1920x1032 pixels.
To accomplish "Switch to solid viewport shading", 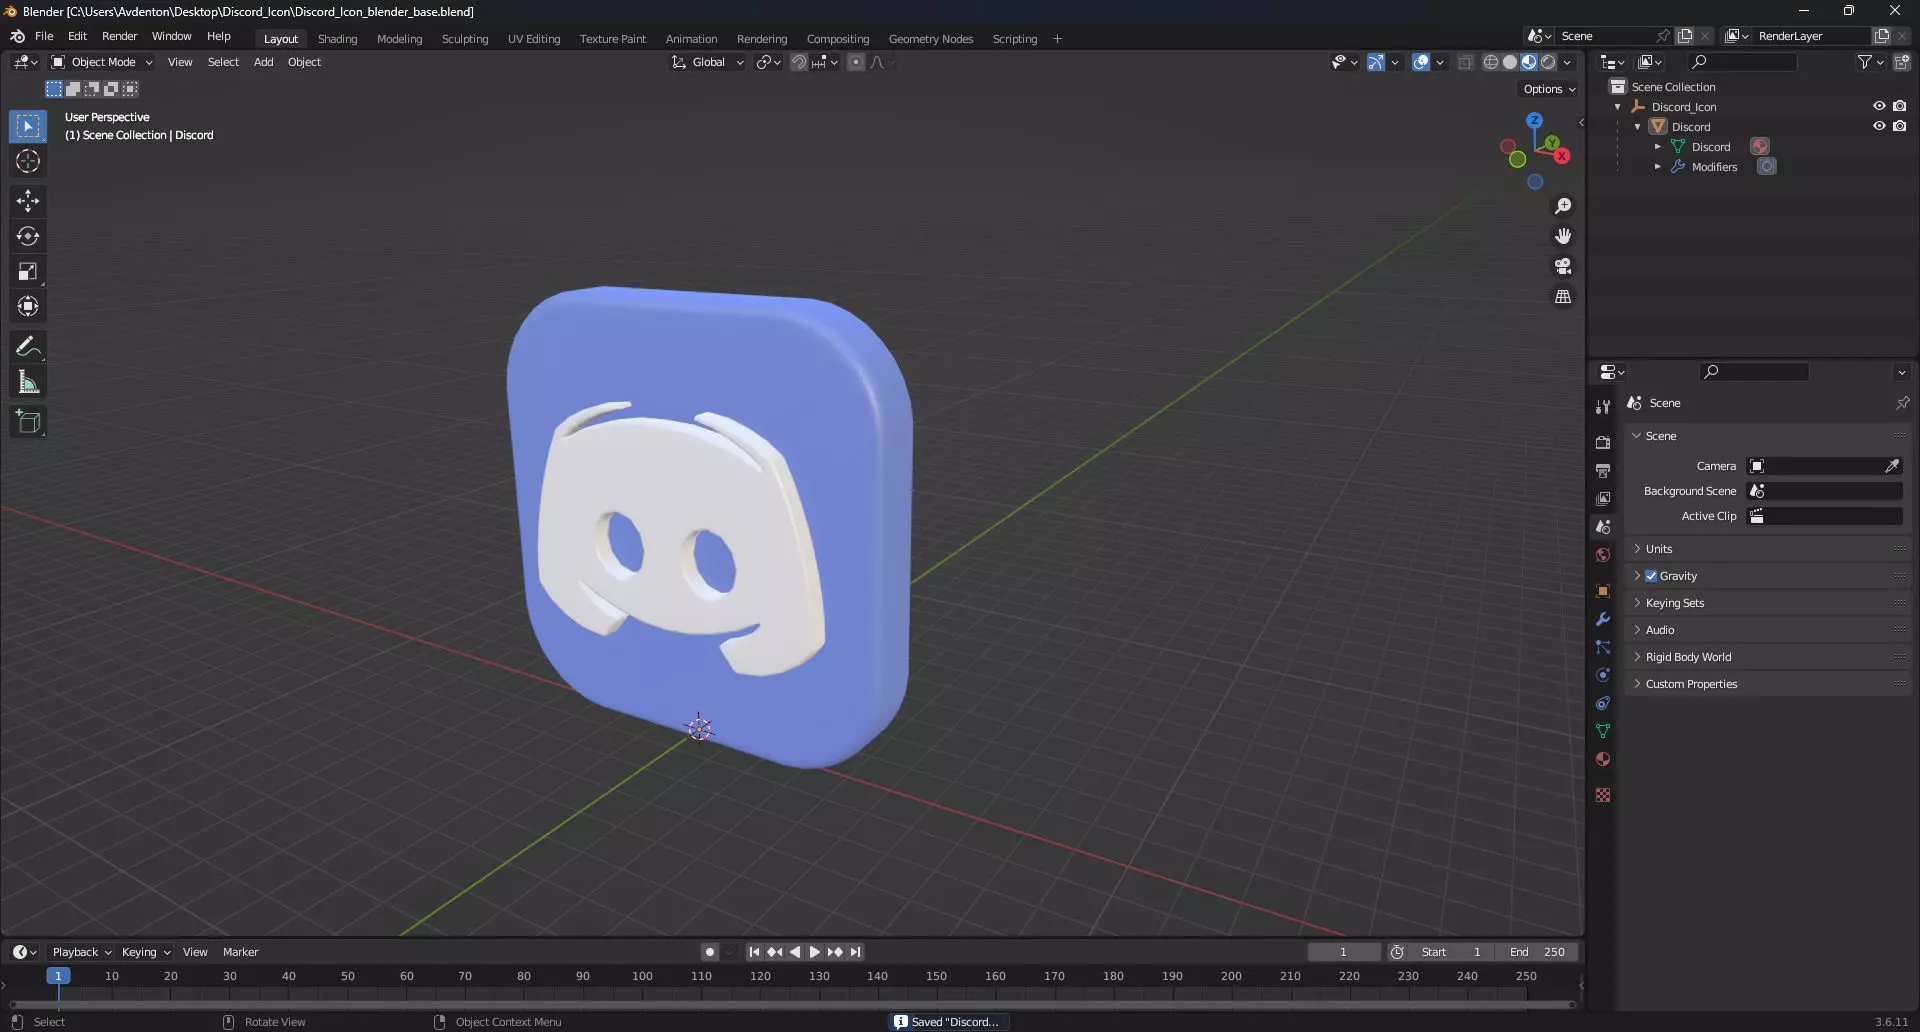I will [1510, 62].
